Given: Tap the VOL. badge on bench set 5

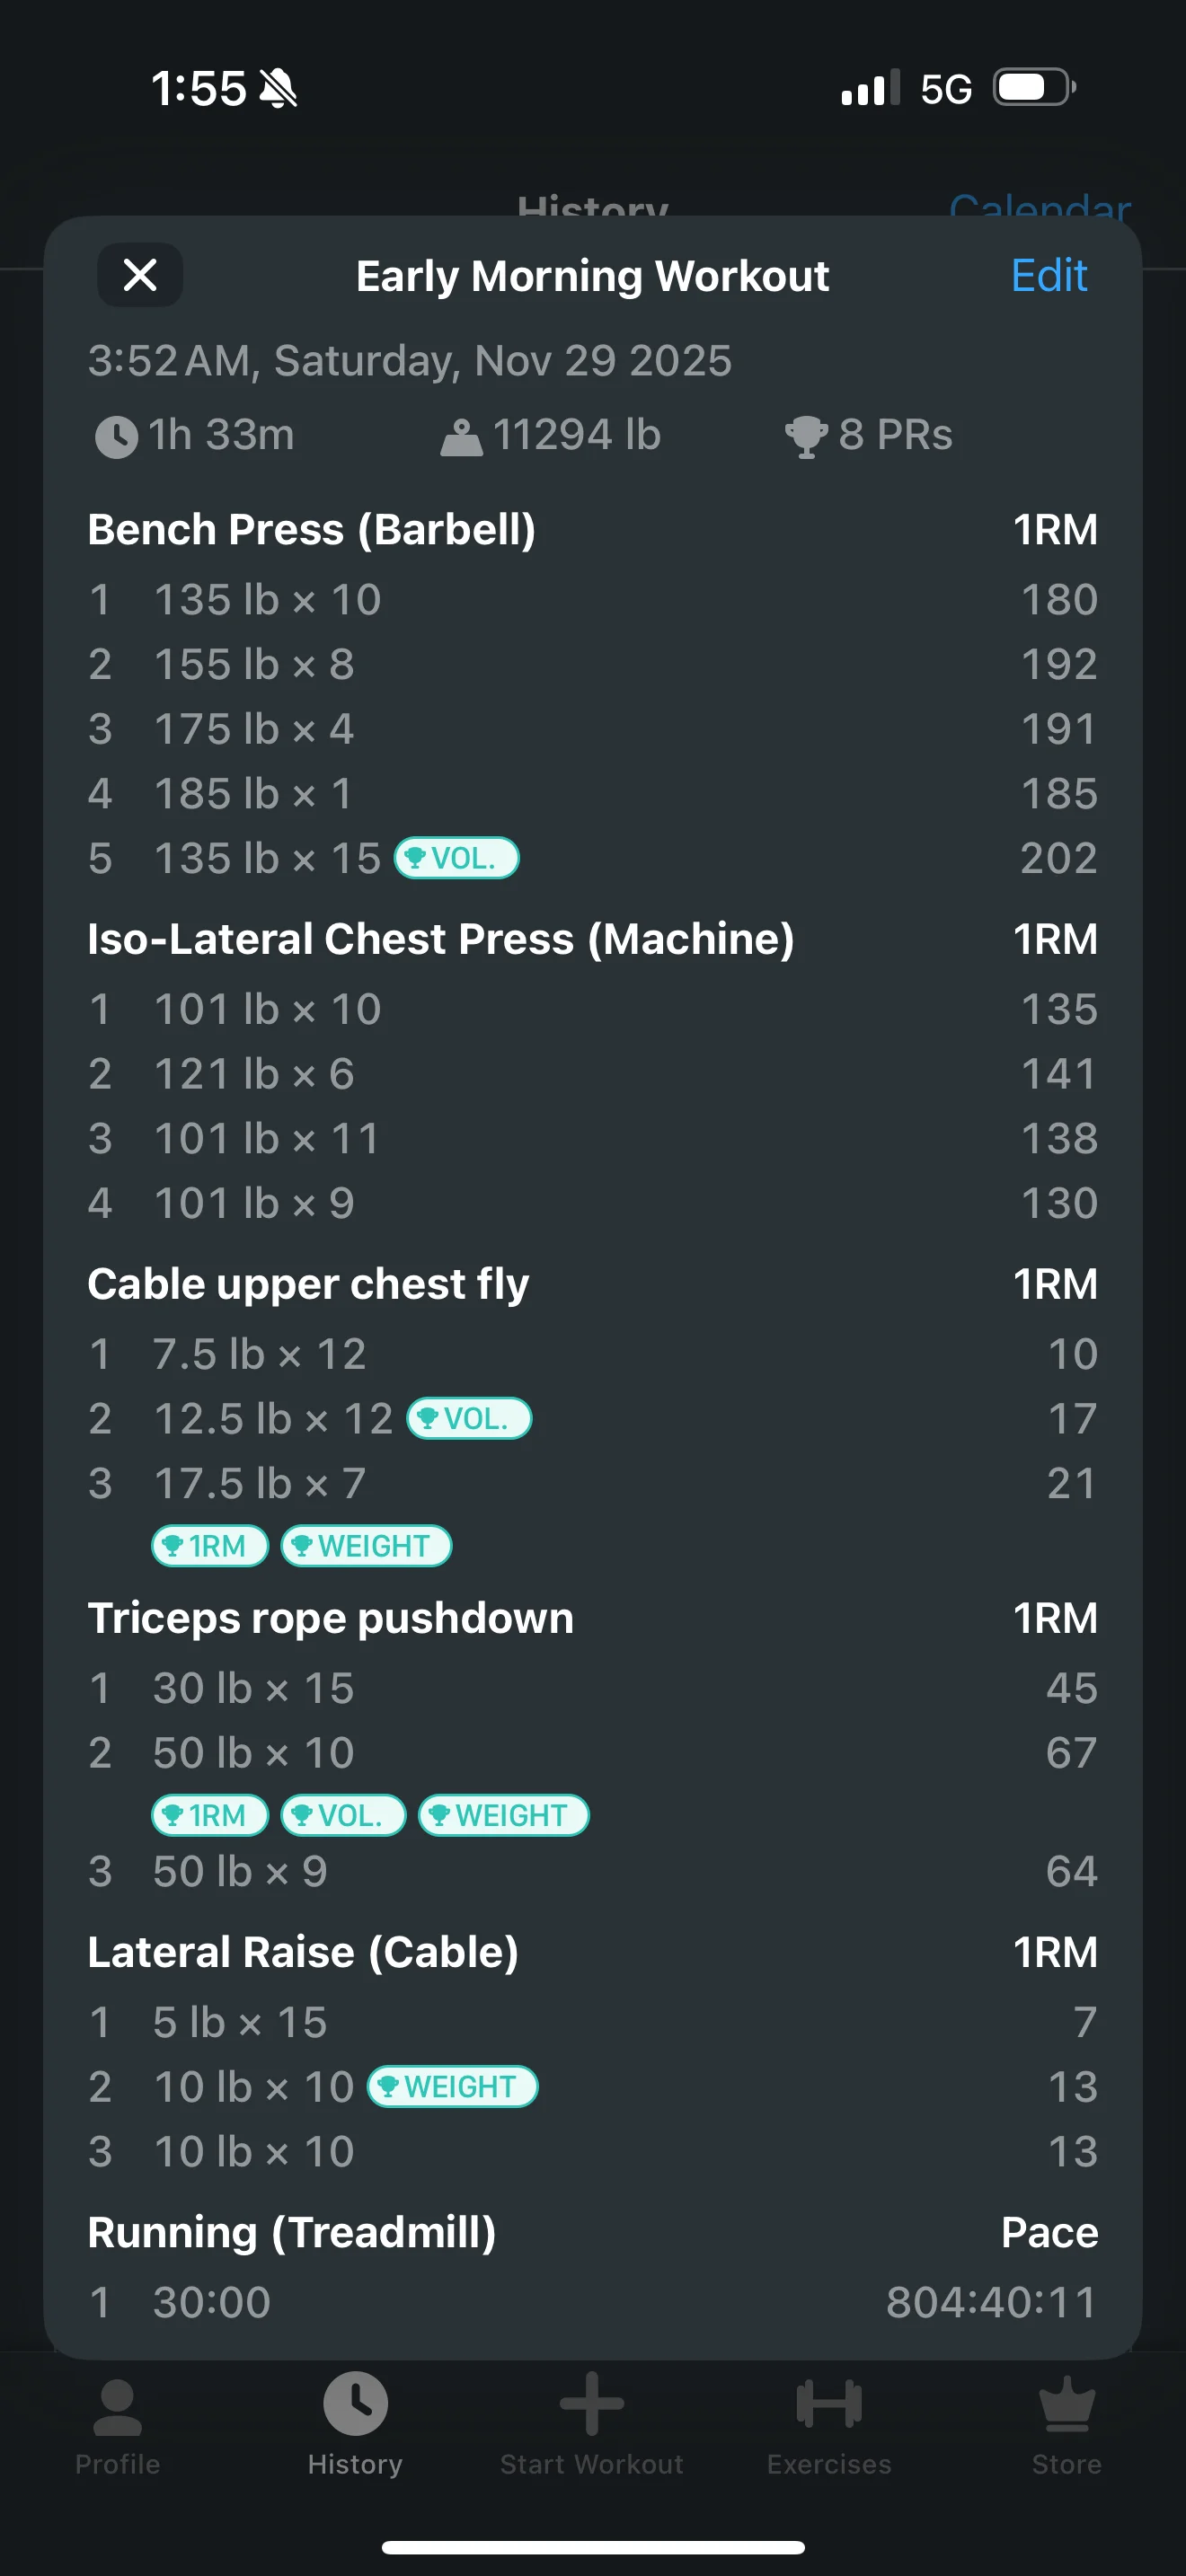Looking at the screenshot, I should click(x=457, y=858).
